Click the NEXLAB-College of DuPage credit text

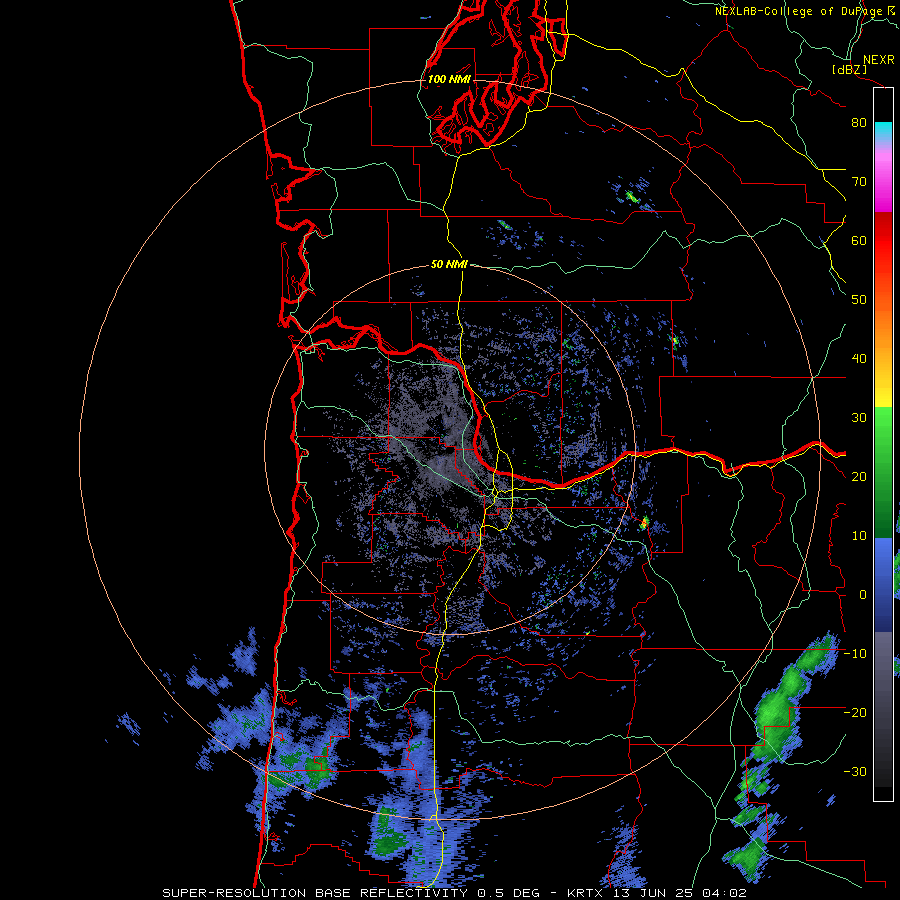(x=800, y=11)
